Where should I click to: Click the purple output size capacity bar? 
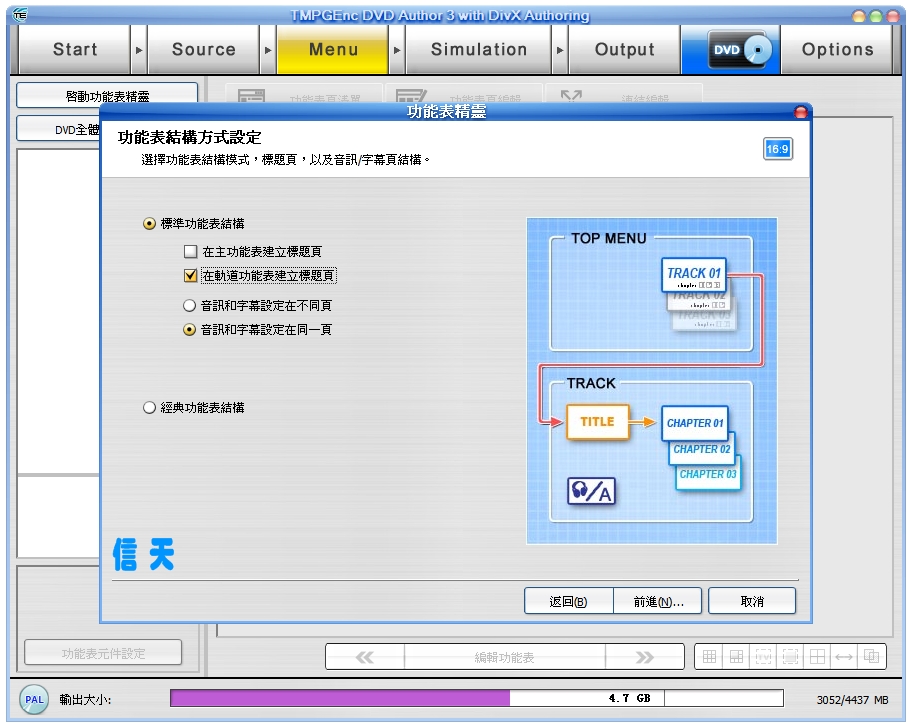[x=340, y=698]
